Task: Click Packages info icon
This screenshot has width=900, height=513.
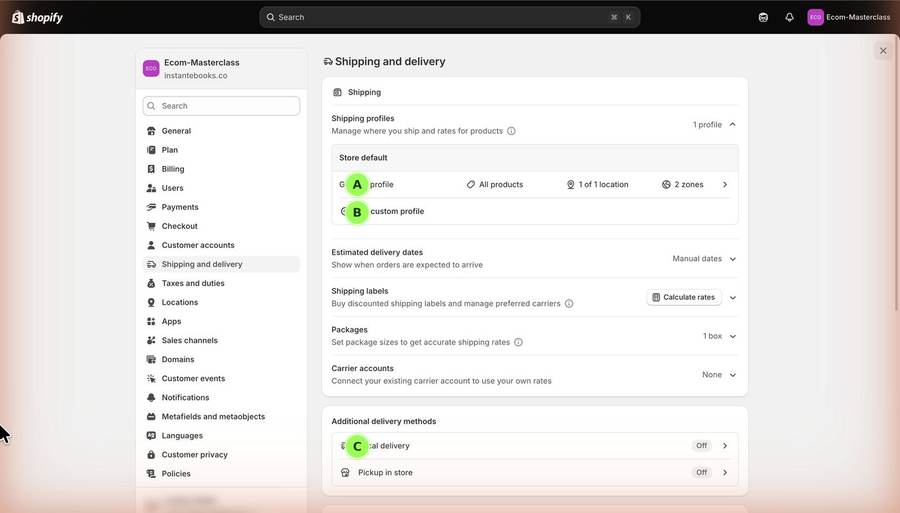Action: coord(518,342)
